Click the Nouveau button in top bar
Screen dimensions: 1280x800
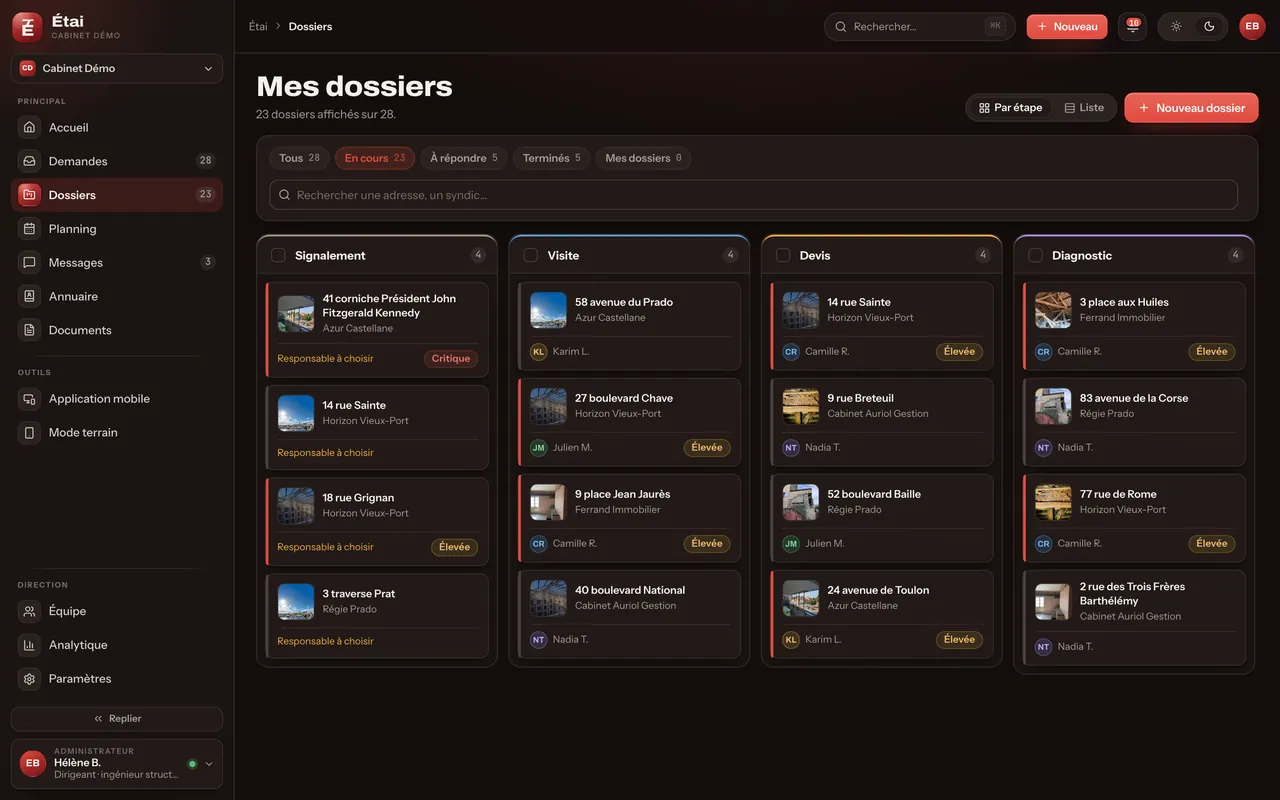pyautogui.click(x=1067, y=27)
